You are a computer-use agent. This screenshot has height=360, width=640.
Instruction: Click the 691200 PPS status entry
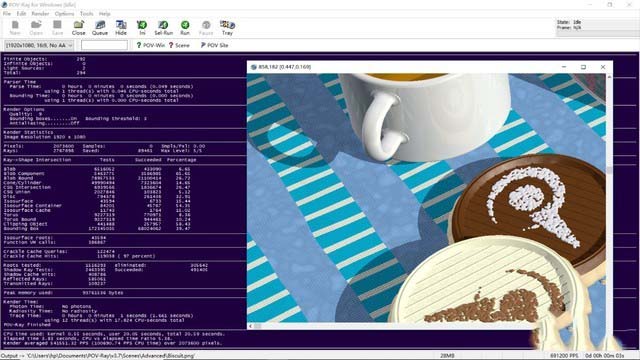click(564, 356)
